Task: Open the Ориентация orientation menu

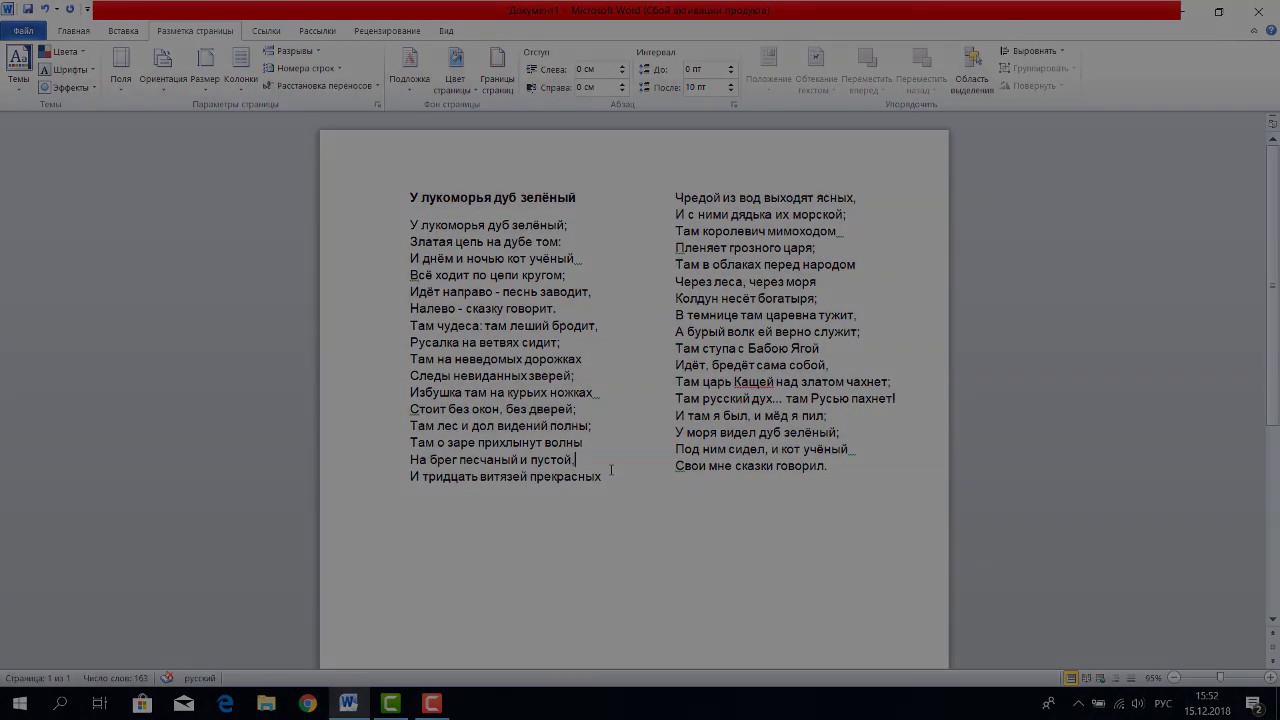Action: pyautogui.click(x=163, y=69)
